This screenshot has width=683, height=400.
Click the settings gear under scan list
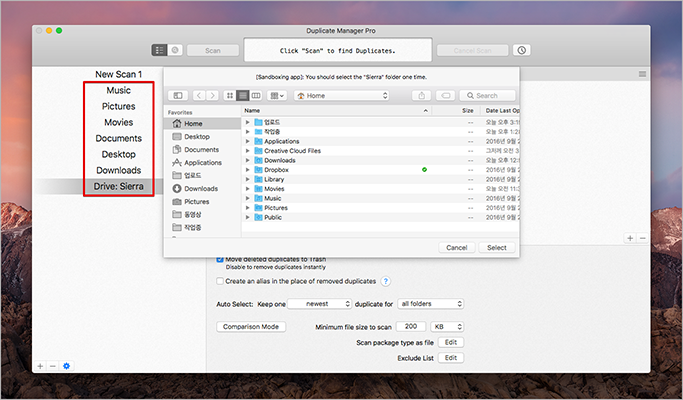coord(66,366)
